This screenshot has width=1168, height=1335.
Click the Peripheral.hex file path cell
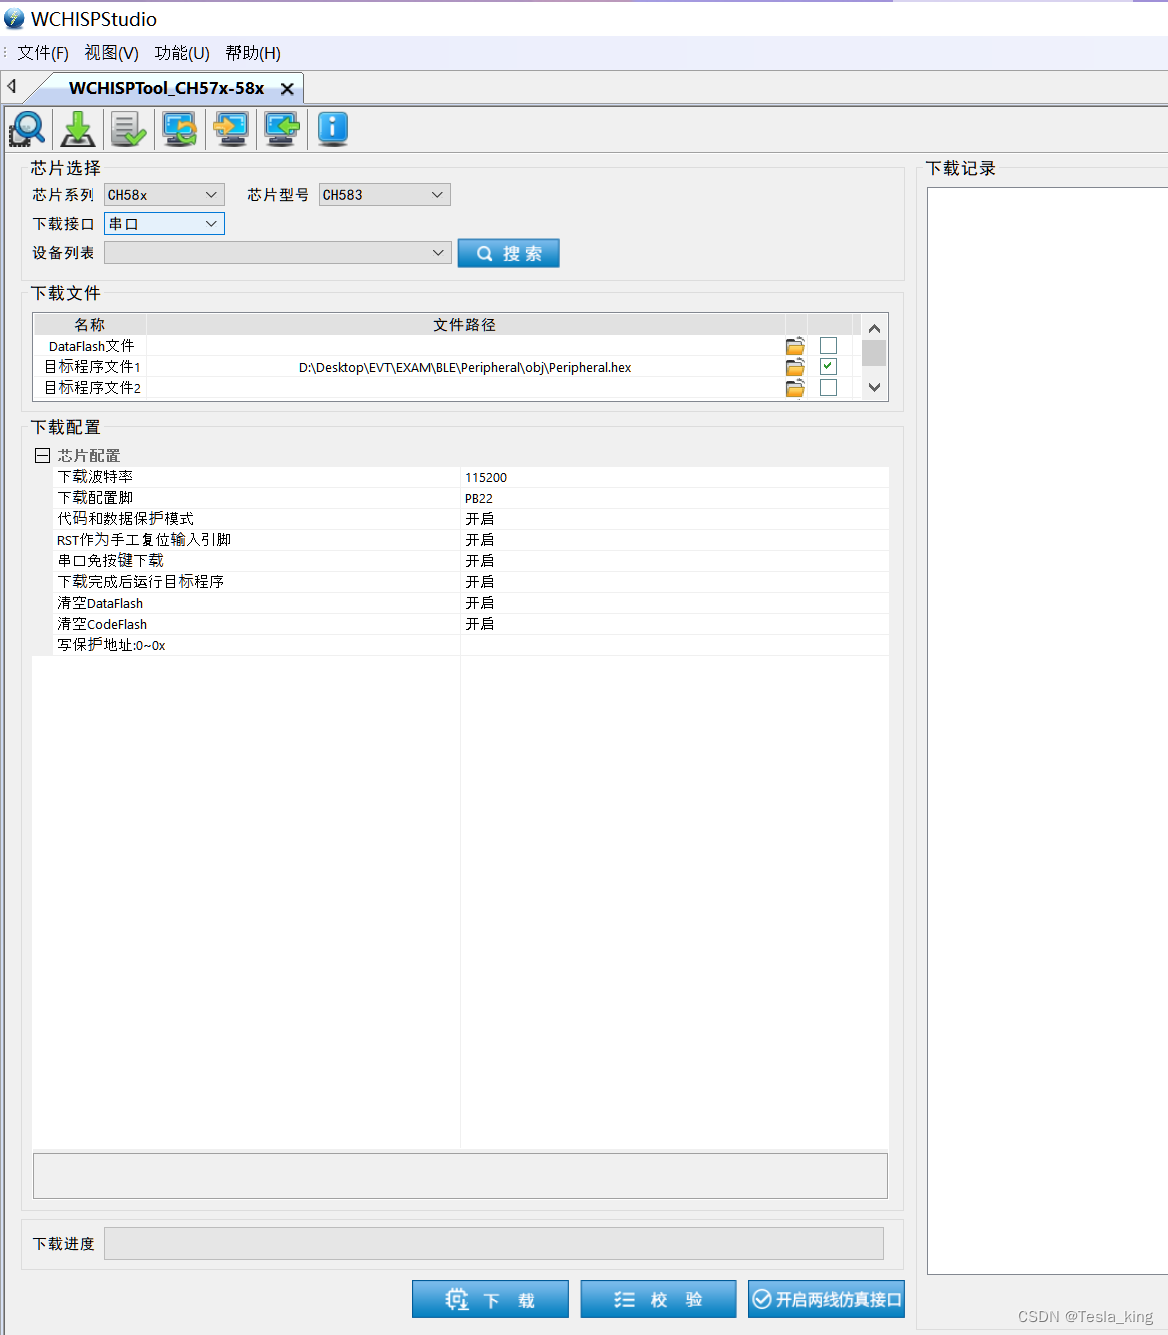465,367
